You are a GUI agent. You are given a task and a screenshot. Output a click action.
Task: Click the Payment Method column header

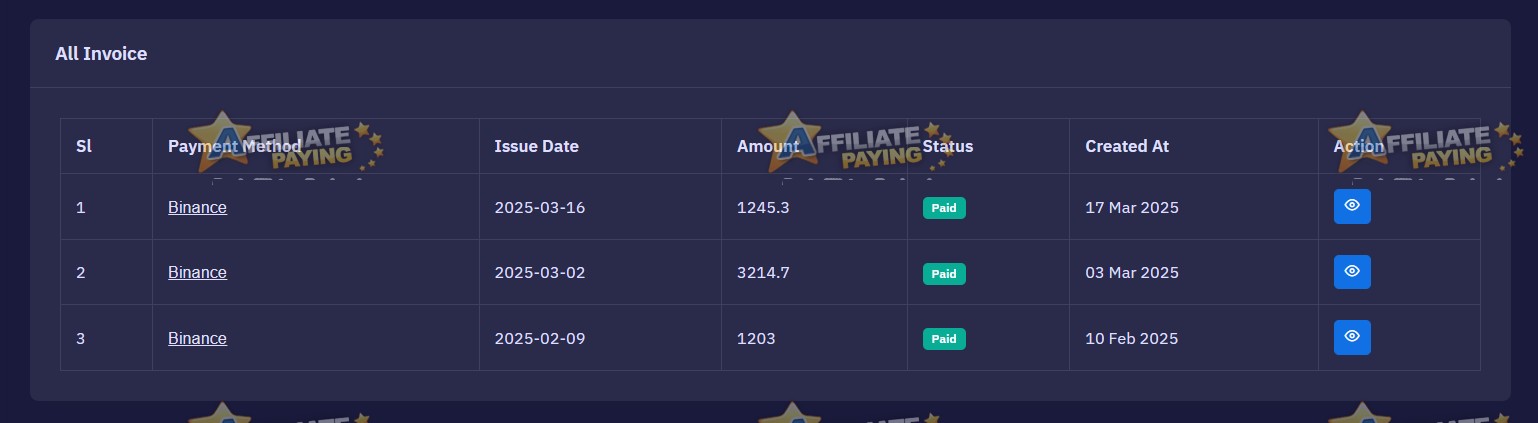click(x=234, y=146)
